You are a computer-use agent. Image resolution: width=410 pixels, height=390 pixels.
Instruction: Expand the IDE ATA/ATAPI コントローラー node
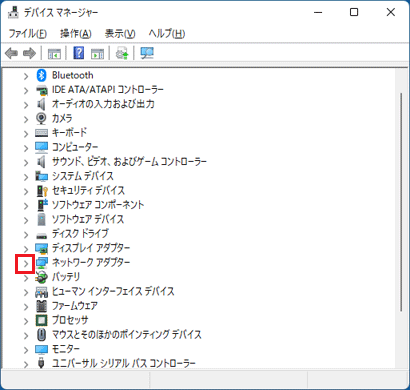(x=26, y=91)
